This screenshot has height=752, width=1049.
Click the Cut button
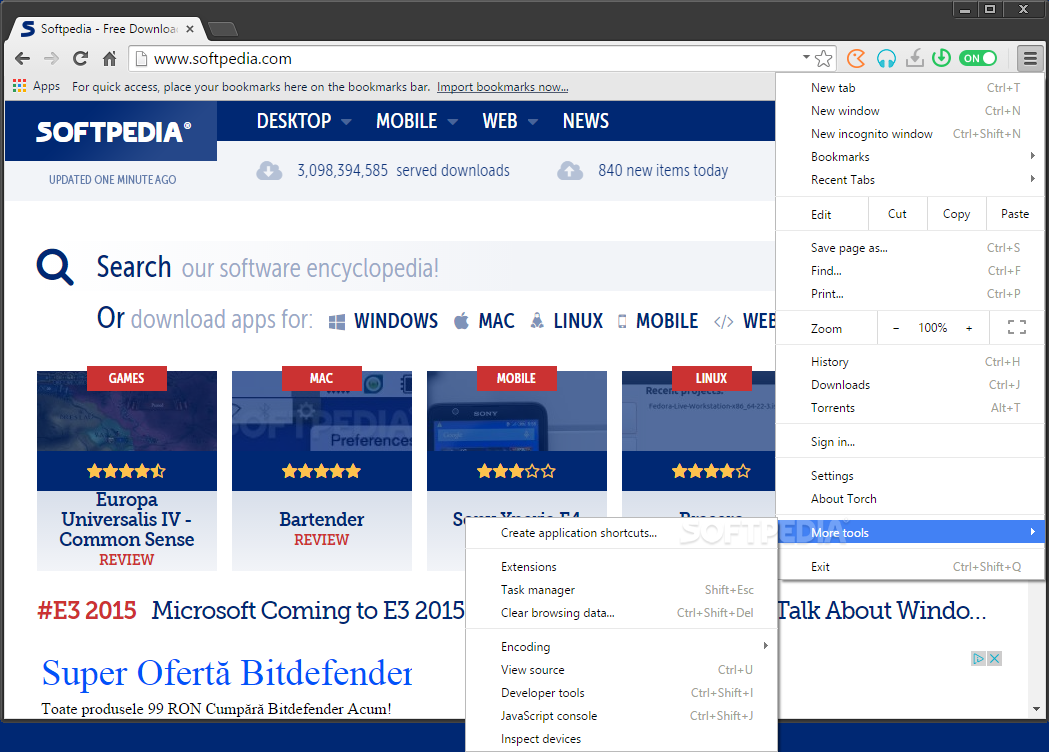[897, 213]
